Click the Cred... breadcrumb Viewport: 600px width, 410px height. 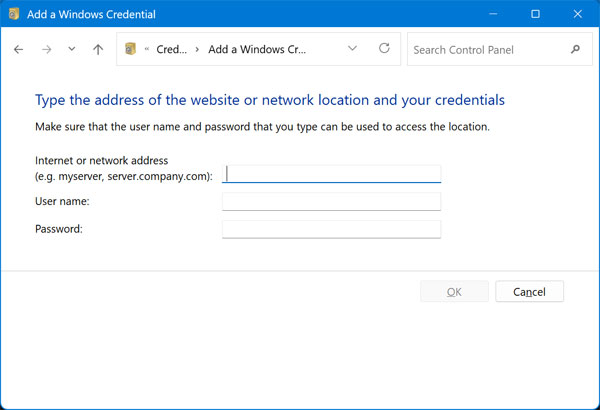click(x=171, y=49)
